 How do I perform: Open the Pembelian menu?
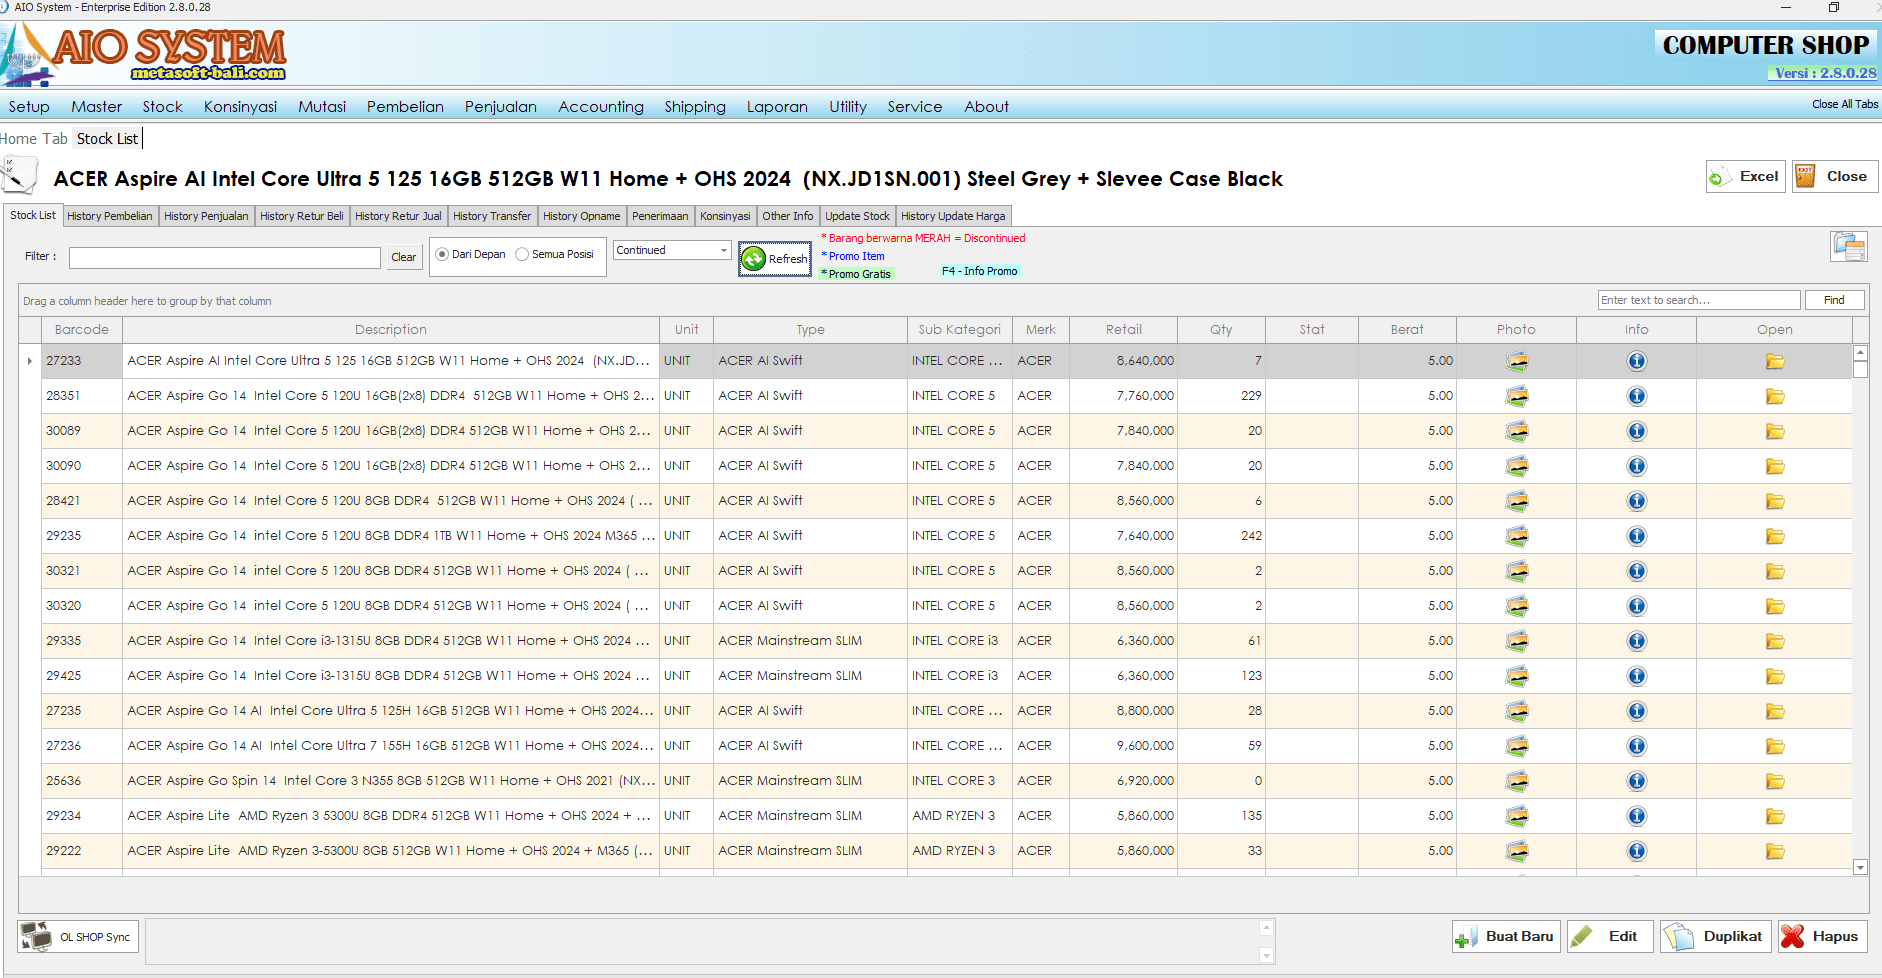(405, 106)
